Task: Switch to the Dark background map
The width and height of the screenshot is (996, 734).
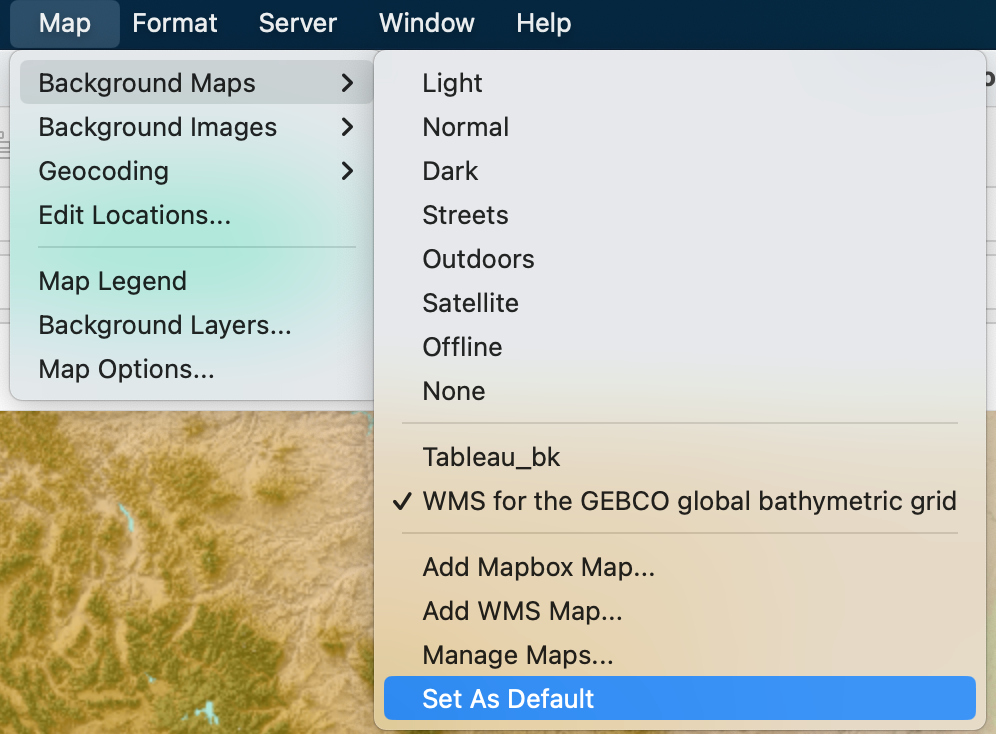Action: (450, 171)
